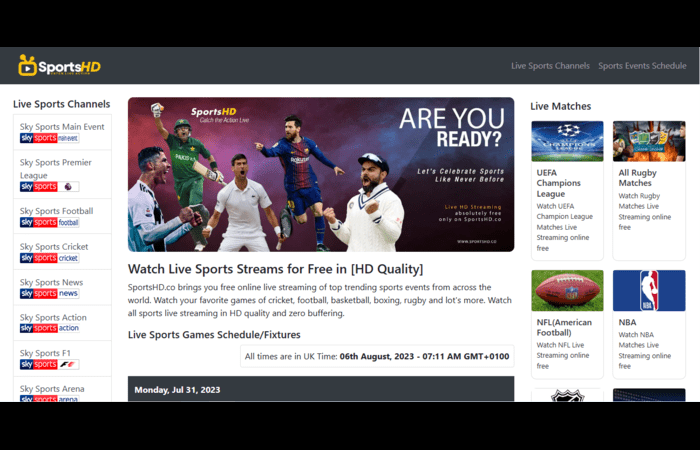Click the Sky Sports Football logo badge
Image resolution: width=700 pixels, height=450 pixels.
click(x=50, y=222)
